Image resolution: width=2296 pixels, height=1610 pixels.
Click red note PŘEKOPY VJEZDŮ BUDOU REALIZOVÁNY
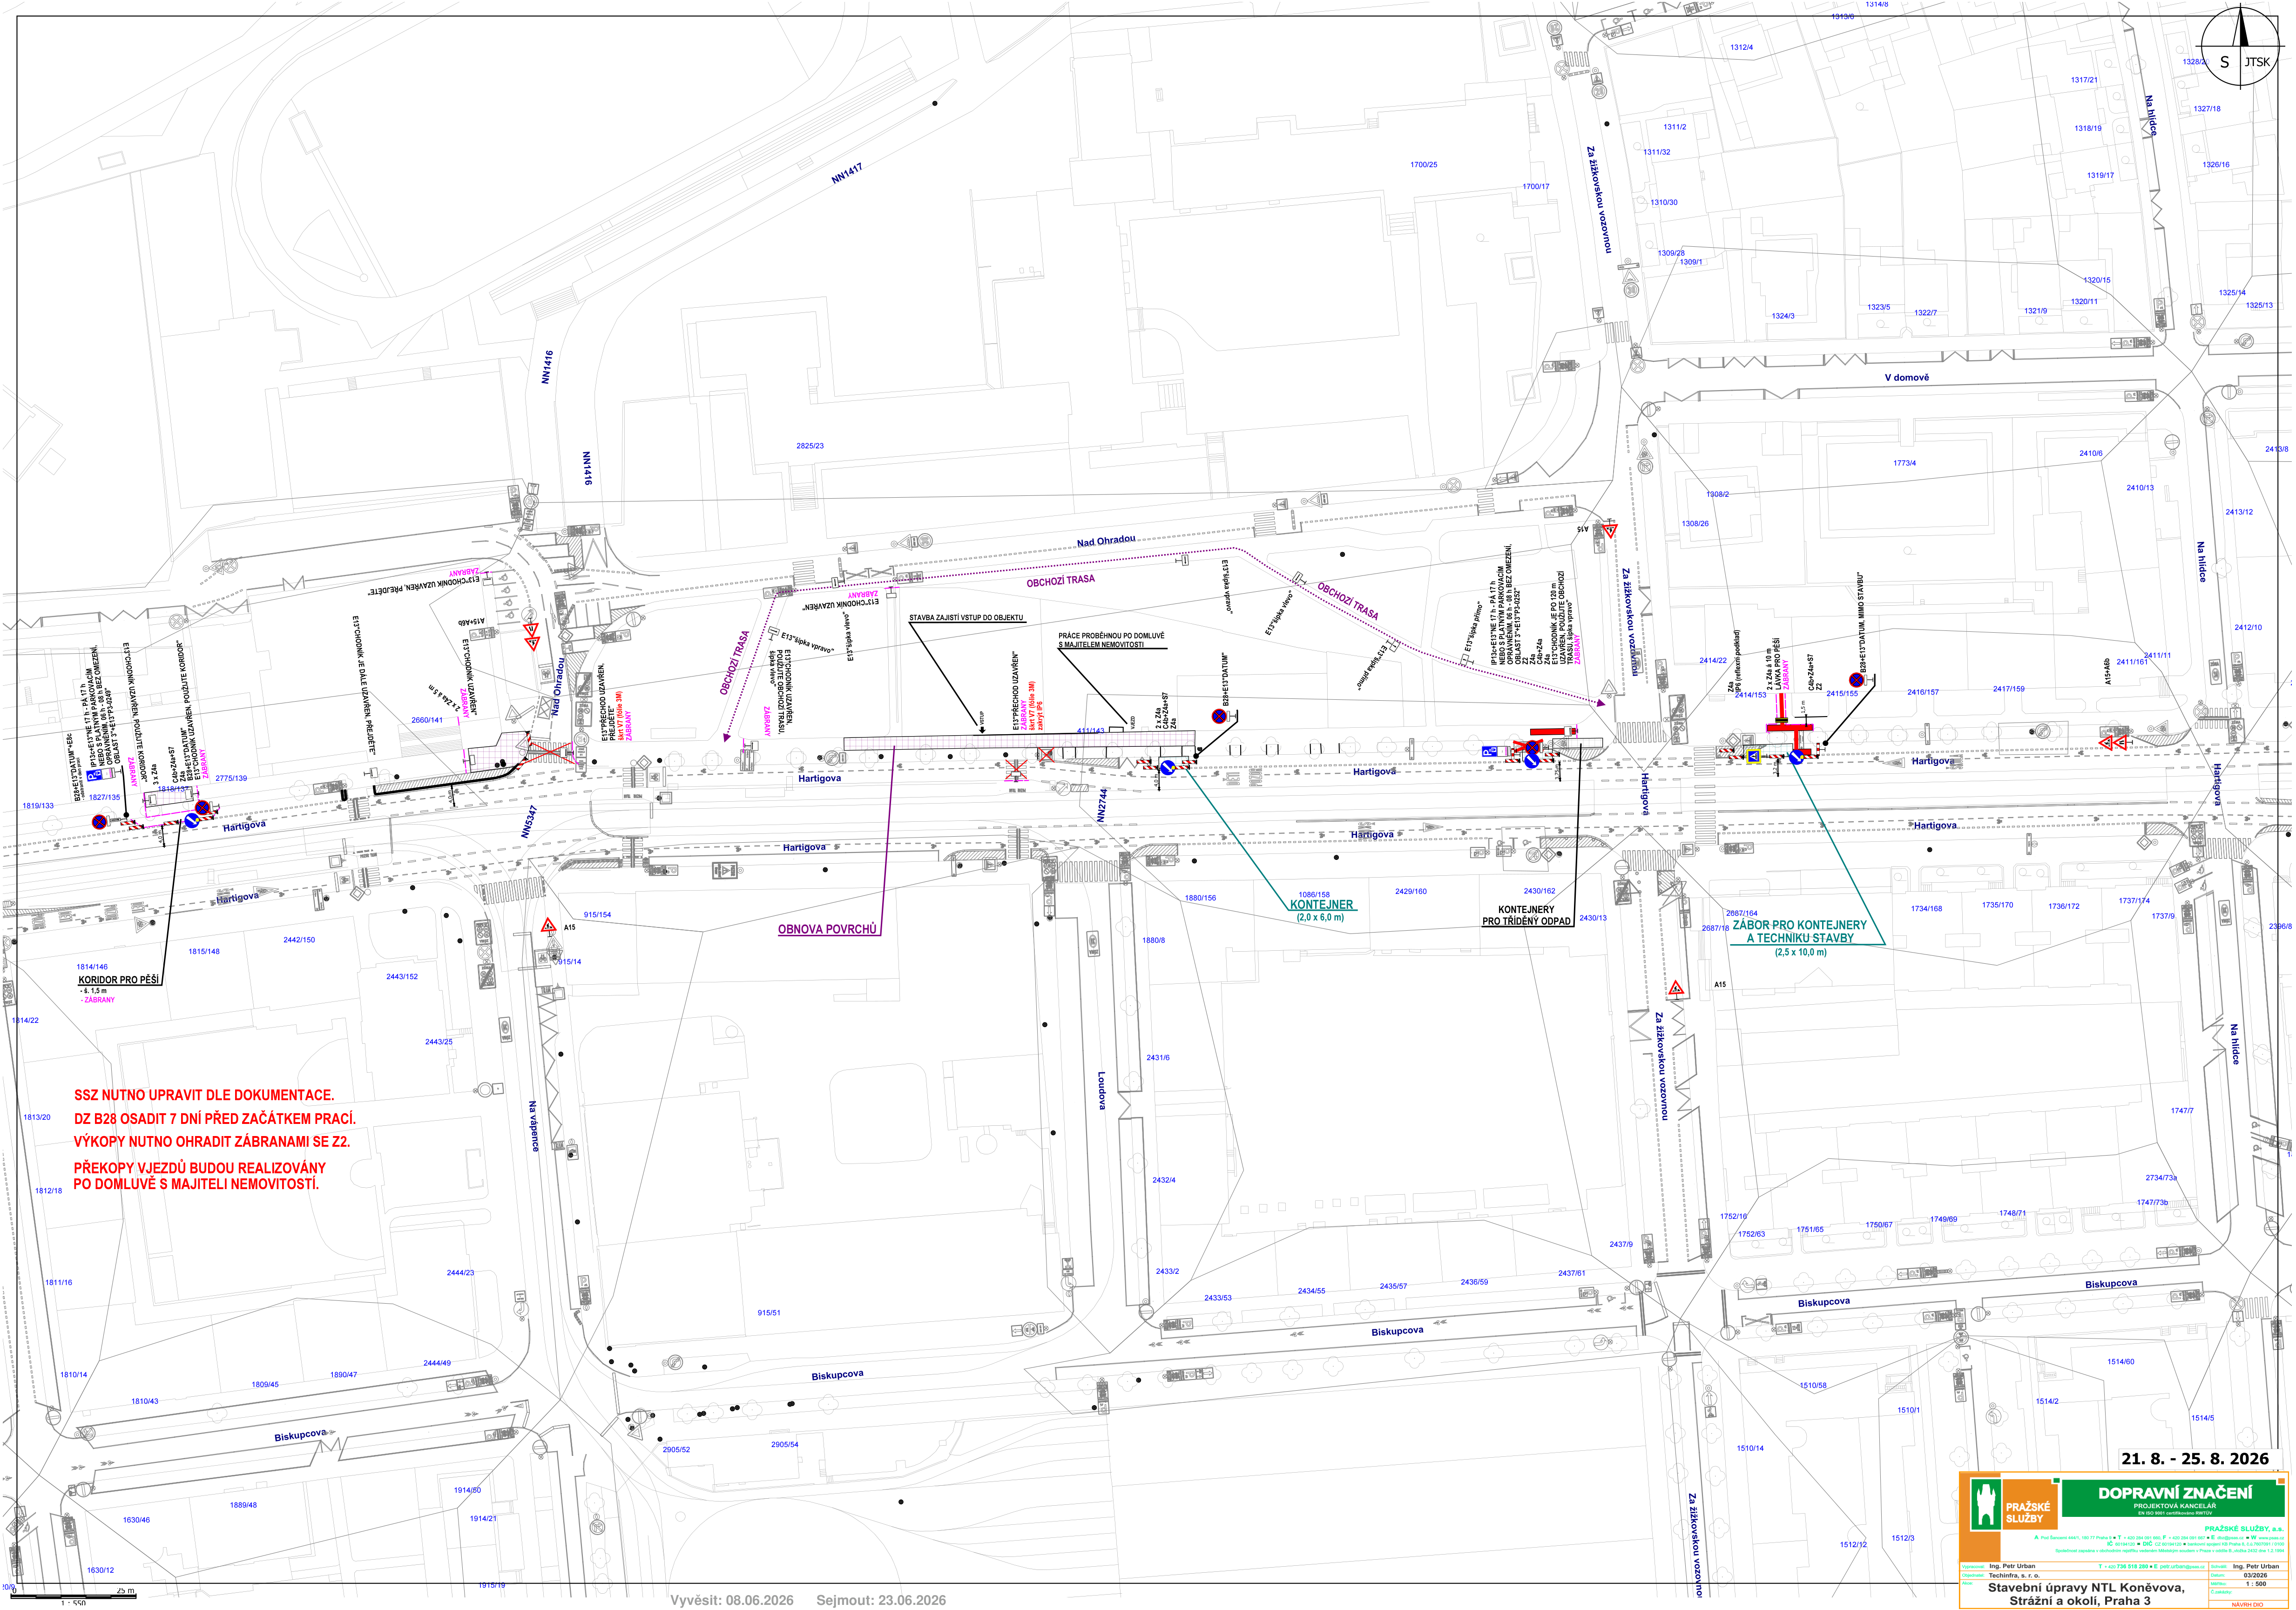pyautogui.click(x=200, y=1176)
